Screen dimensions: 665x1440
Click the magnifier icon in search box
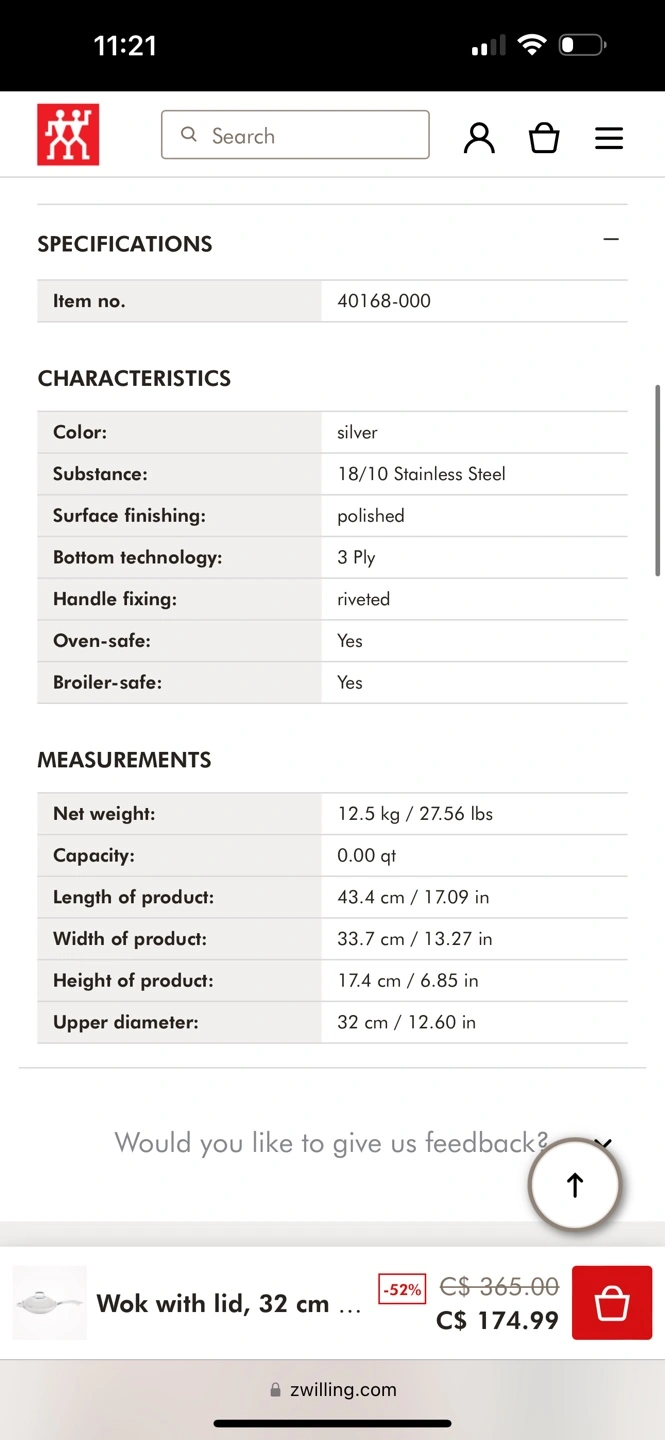coord(189,135)
